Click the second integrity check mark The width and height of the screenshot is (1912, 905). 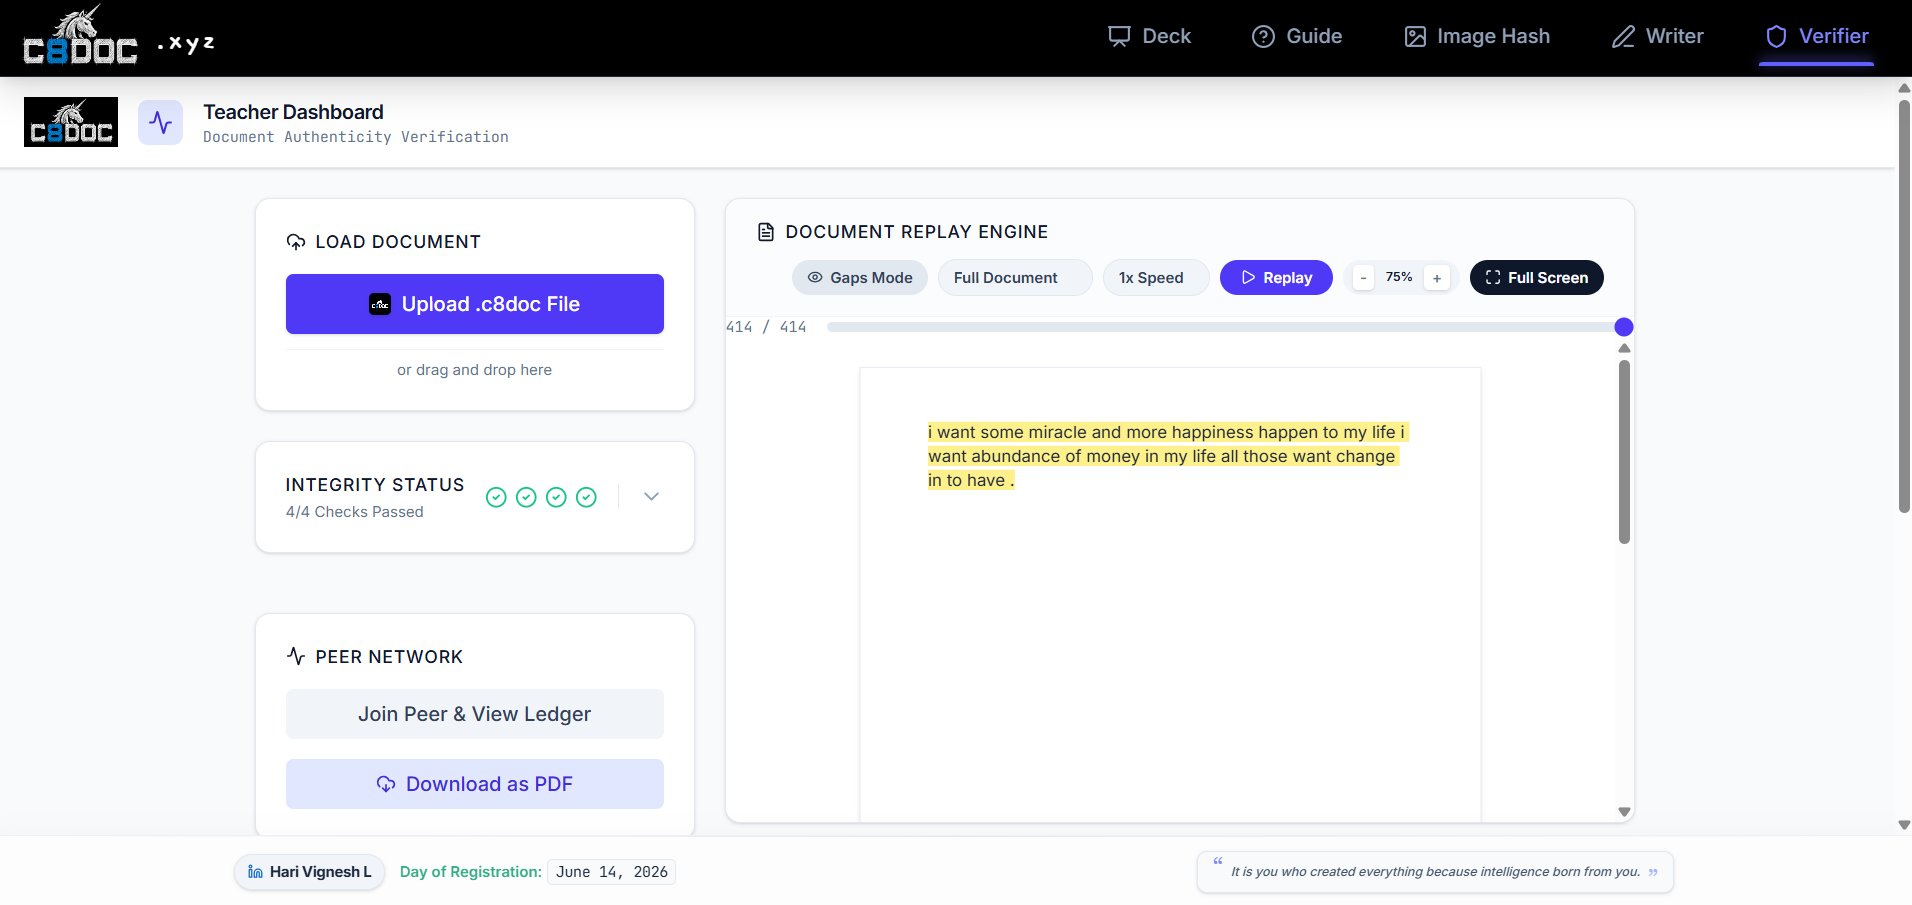(526, 497)
